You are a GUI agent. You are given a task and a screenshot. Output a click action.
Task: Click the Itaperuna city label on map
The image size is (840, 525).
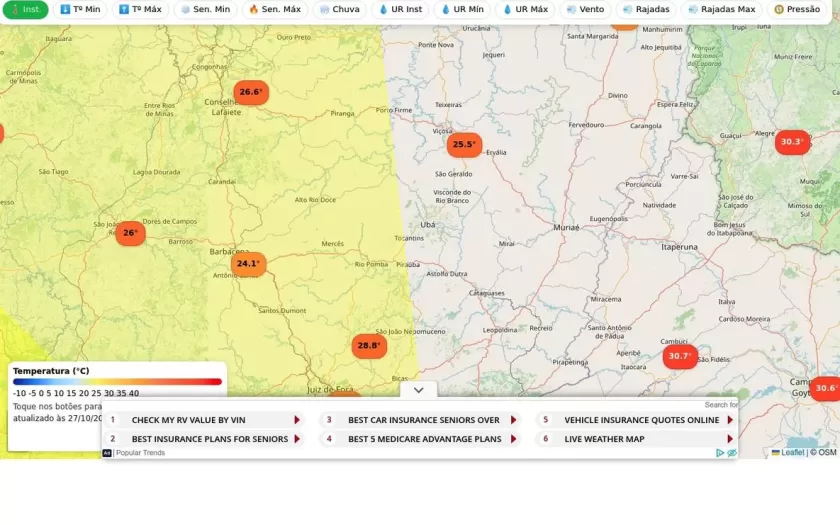(679, 247)
